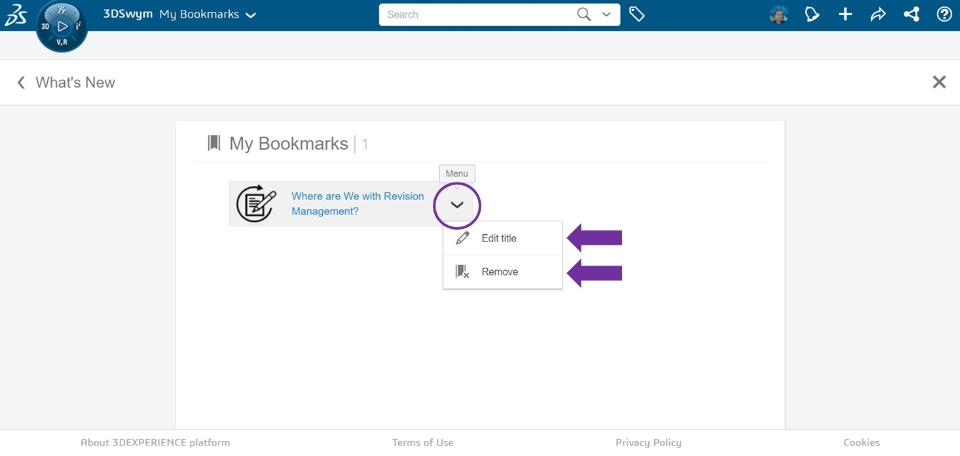The height and width of the screenshot is (456, 960).
Task: Click the share arrow icon
Action: (x=878, y=15)
